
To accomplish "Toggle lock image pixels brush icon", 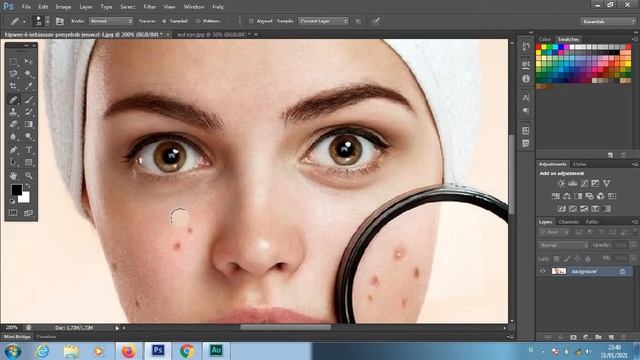I will coord(567,259).
